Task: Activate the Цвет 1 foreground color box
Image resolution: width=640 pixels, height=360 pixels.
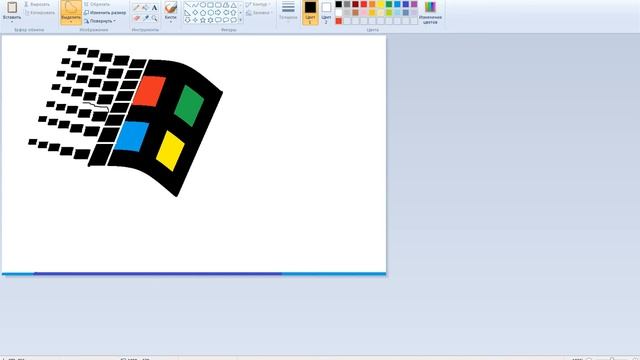Action: [x=310, y=12]
